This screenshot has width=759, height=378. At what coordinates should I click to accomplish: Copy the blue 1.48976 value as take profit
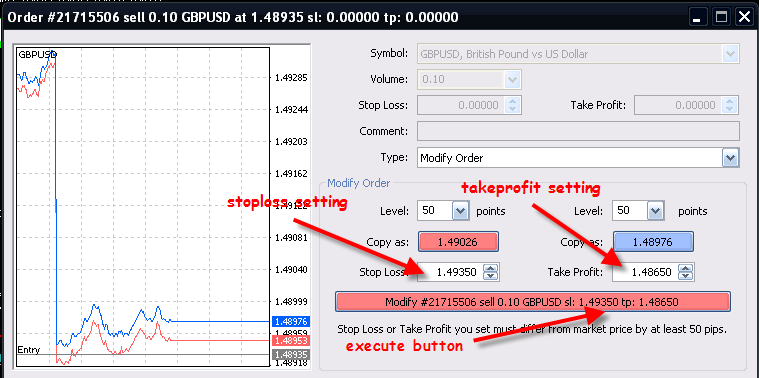(653, 242)
